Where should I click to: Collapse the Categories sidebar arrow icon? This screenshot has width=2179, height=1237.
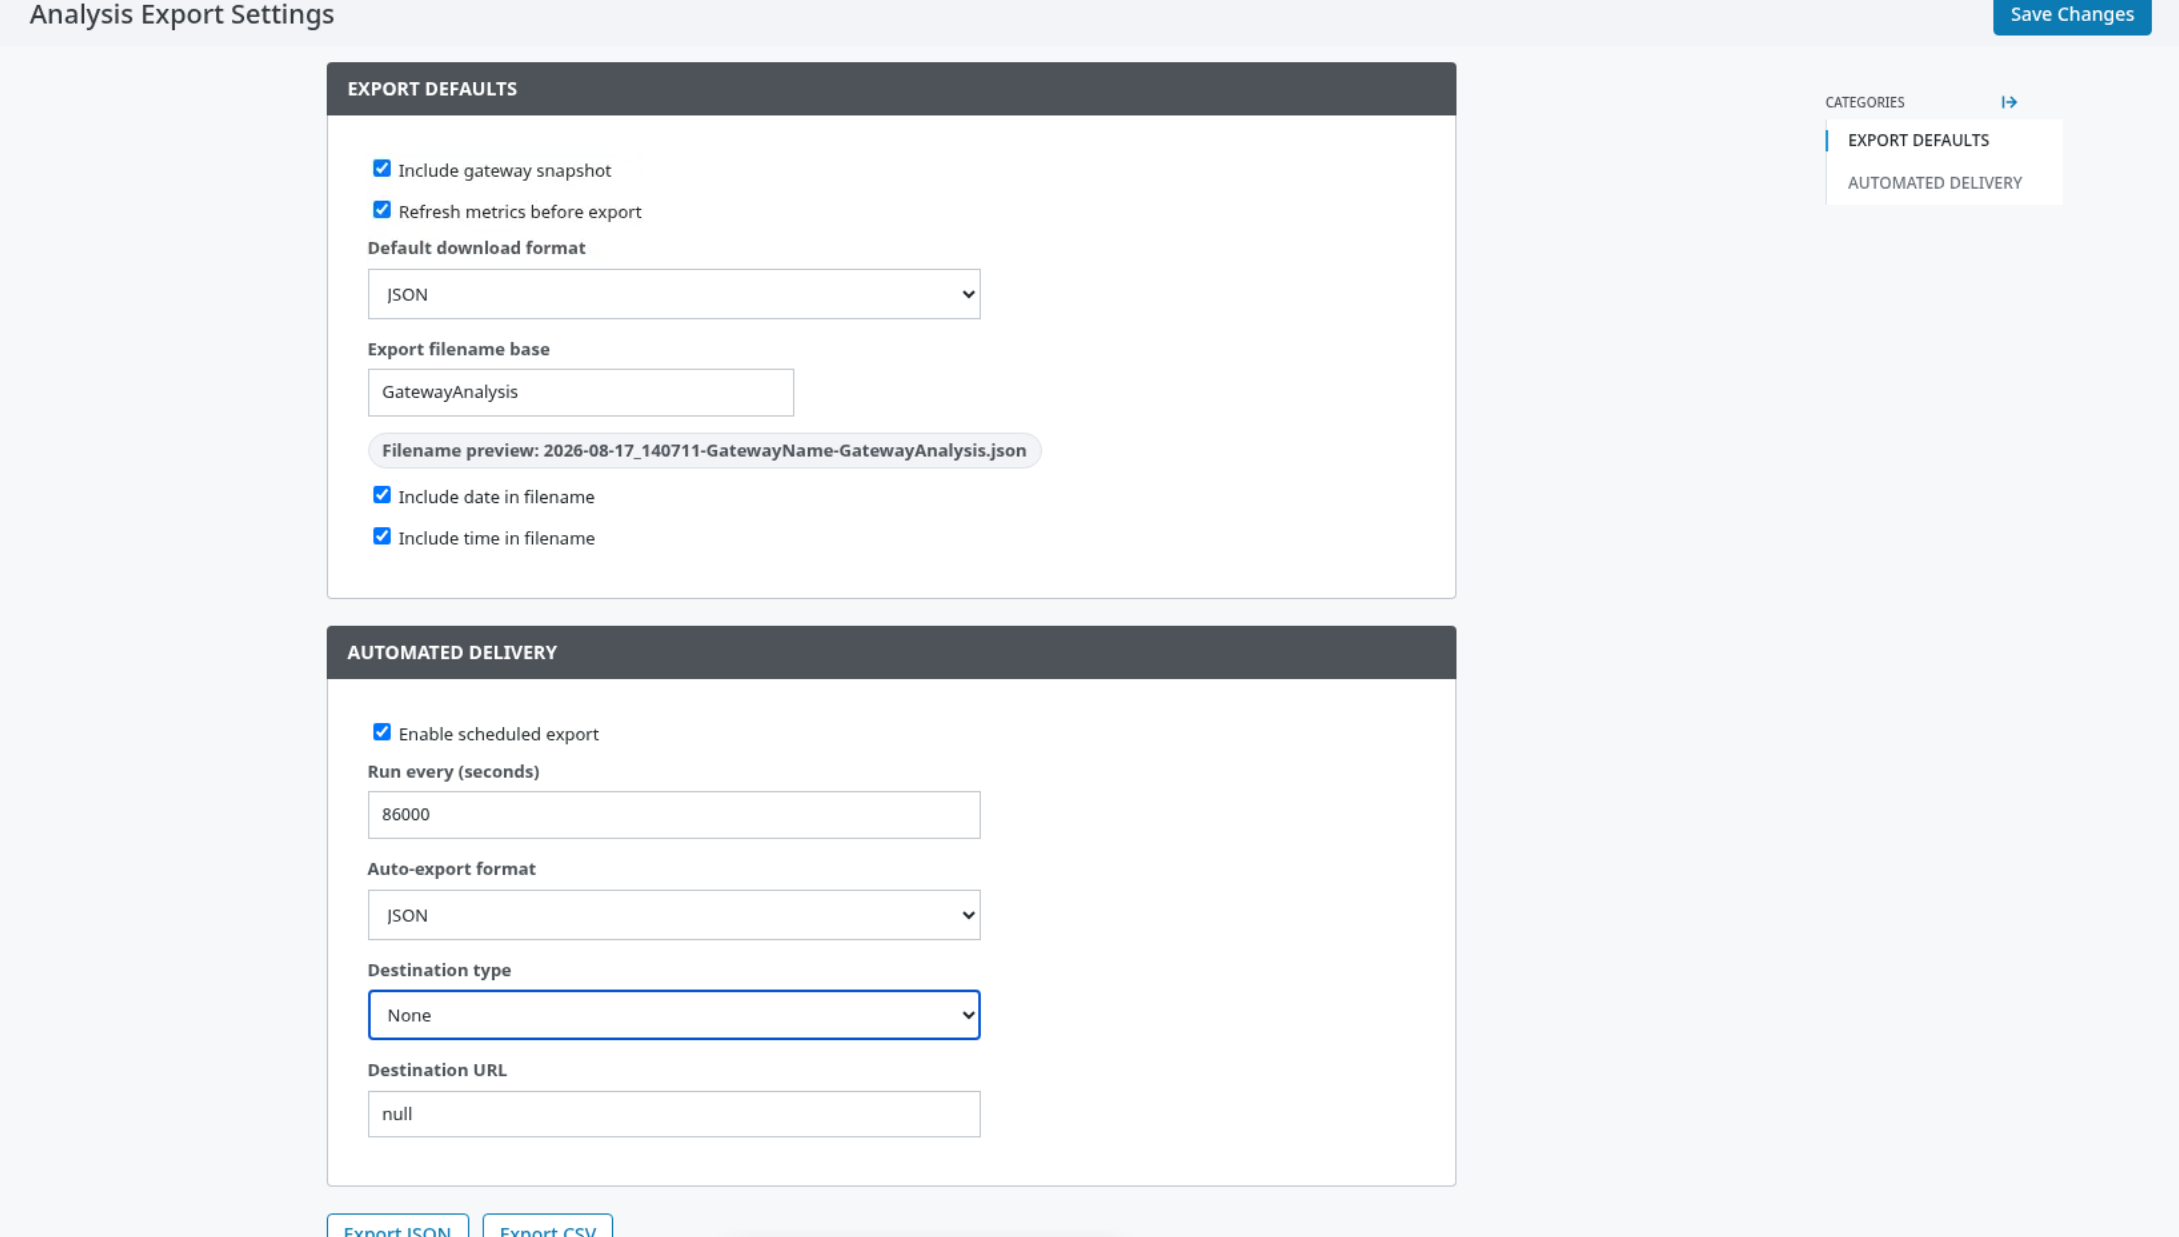[2008, 102]
